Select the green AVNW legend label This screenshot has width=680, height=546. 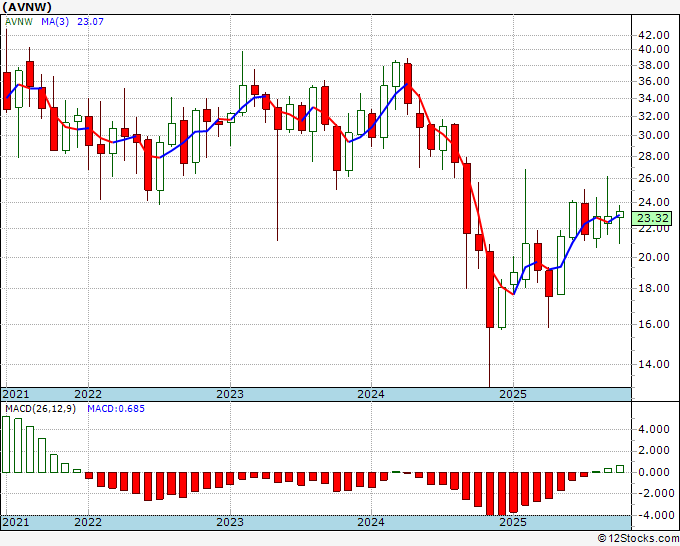[x=19, y=22]
